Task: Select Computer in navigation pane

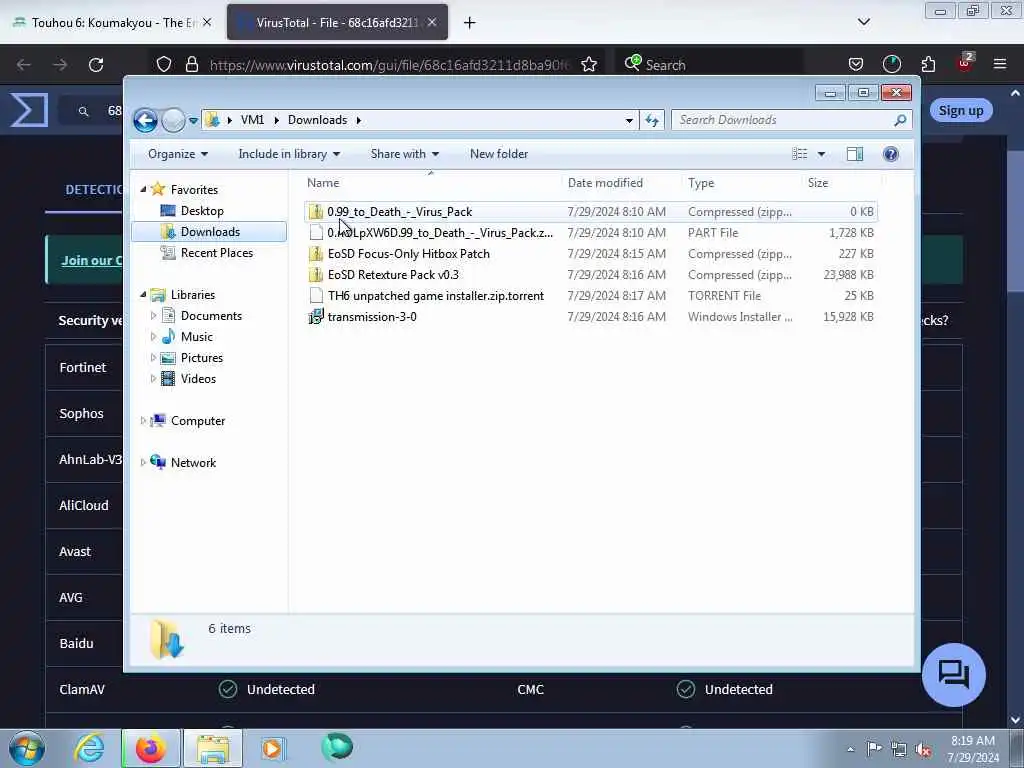Action: point(198,421)
